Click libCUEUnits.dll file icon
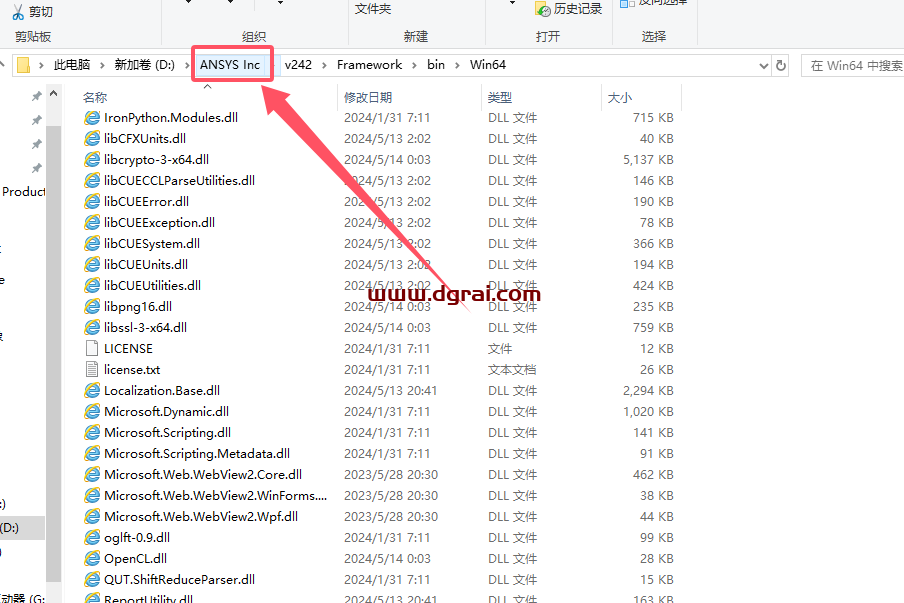The width and height of the screenshot is (904, 603). tap(92, 265)
